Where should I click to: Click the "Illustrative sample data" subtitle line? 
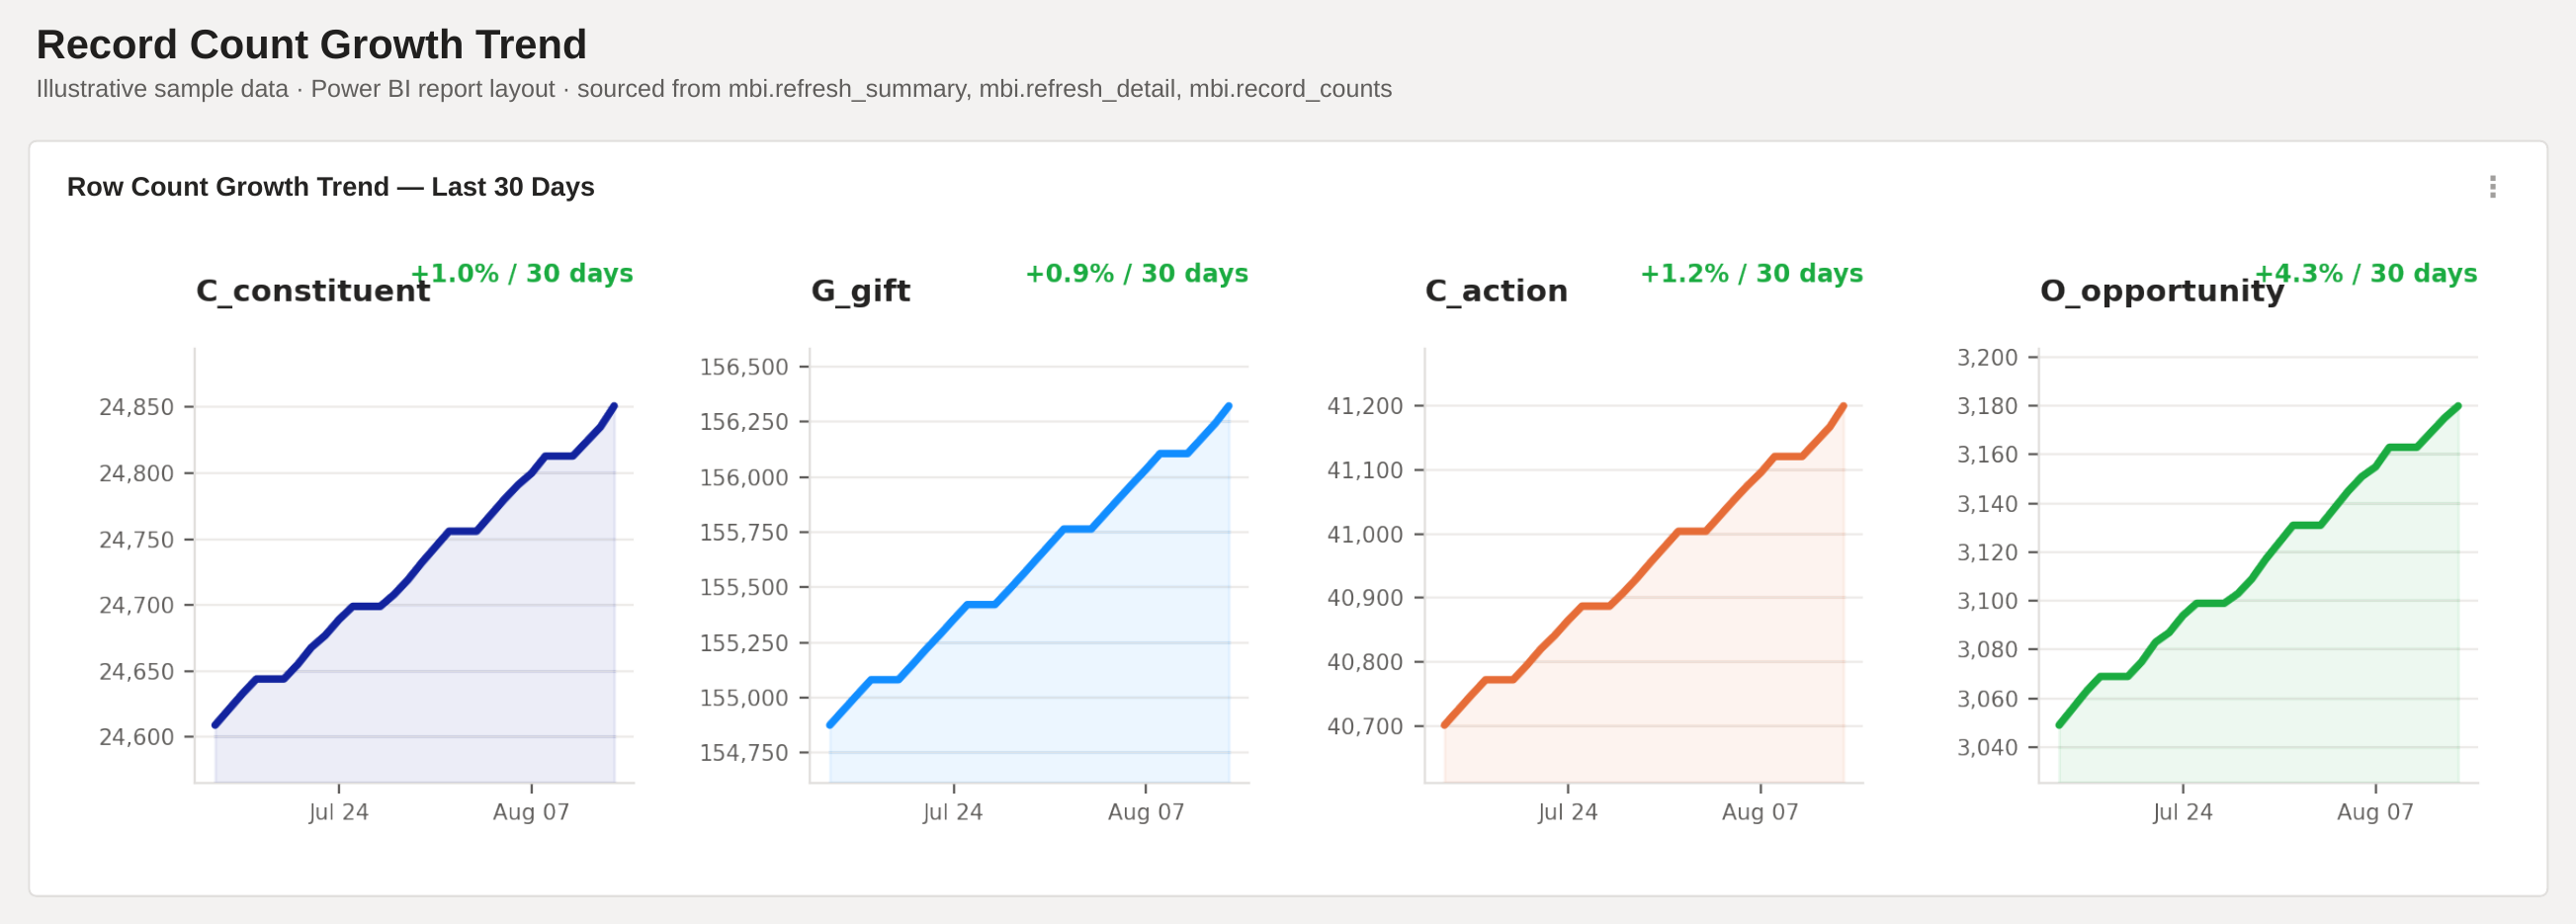714,89
